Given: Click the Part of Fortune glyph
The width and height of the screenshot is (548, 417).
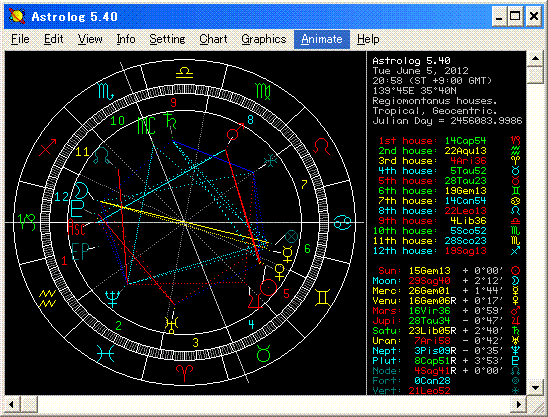Looking at the screenshot, I should point(291,237).
